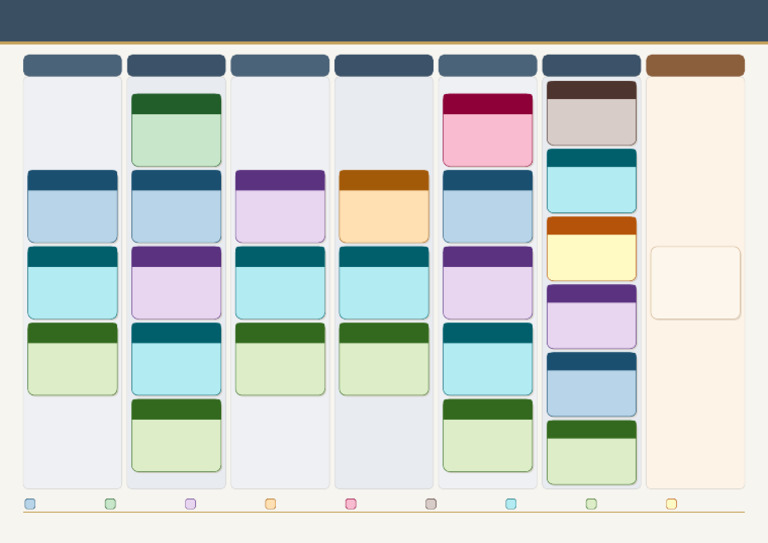Viewport: 768px width, 543px height.
Task: Open the orange card in fourth column
Action: click(x=384, y=207)
